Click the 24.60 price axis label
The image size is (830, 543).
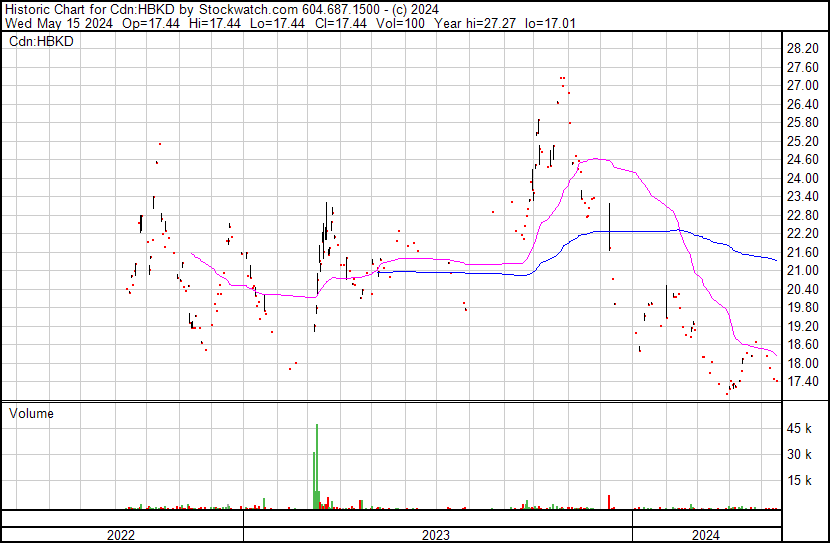803,160
